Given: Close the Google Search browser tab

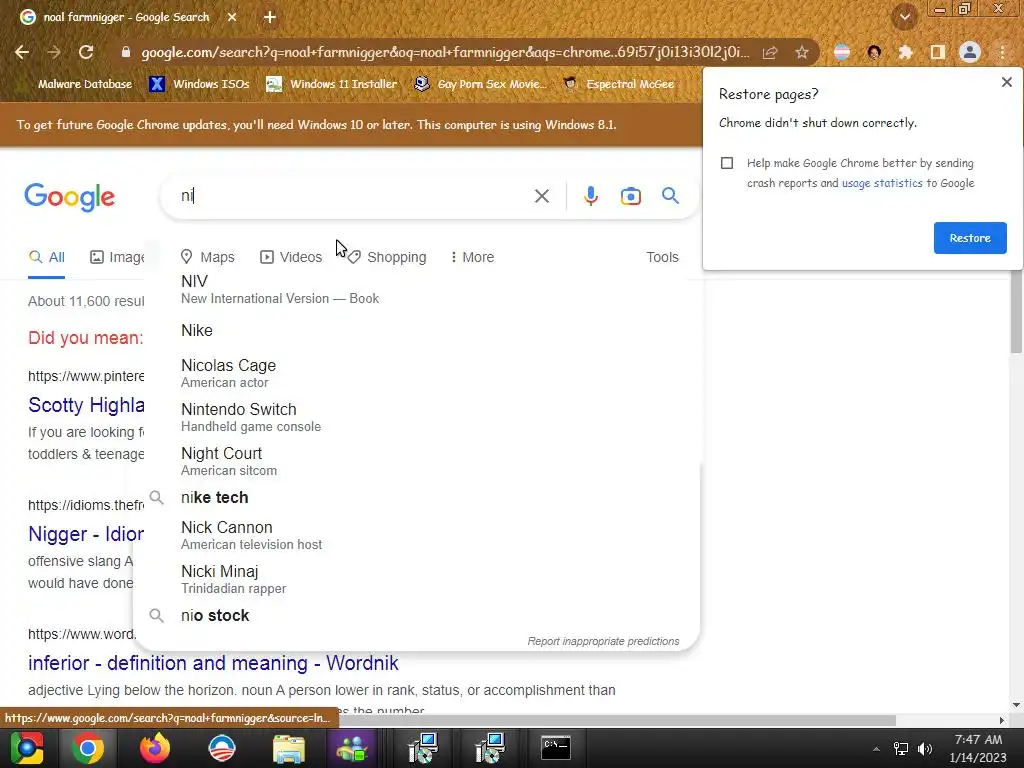Looking at the screenshot, I should pyautogui.click(x=232, y=17).
